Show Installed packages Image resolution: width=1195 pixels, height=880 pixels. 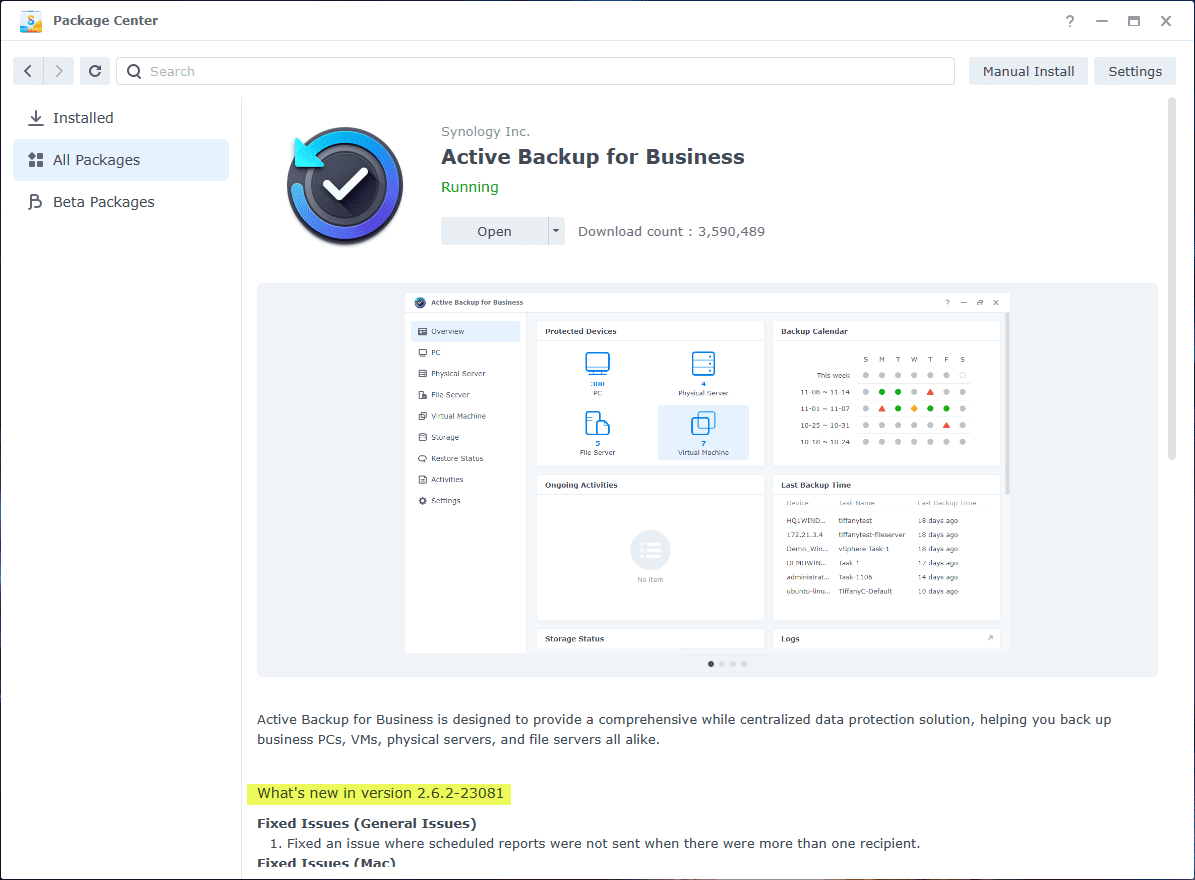[x=121, y=118]
